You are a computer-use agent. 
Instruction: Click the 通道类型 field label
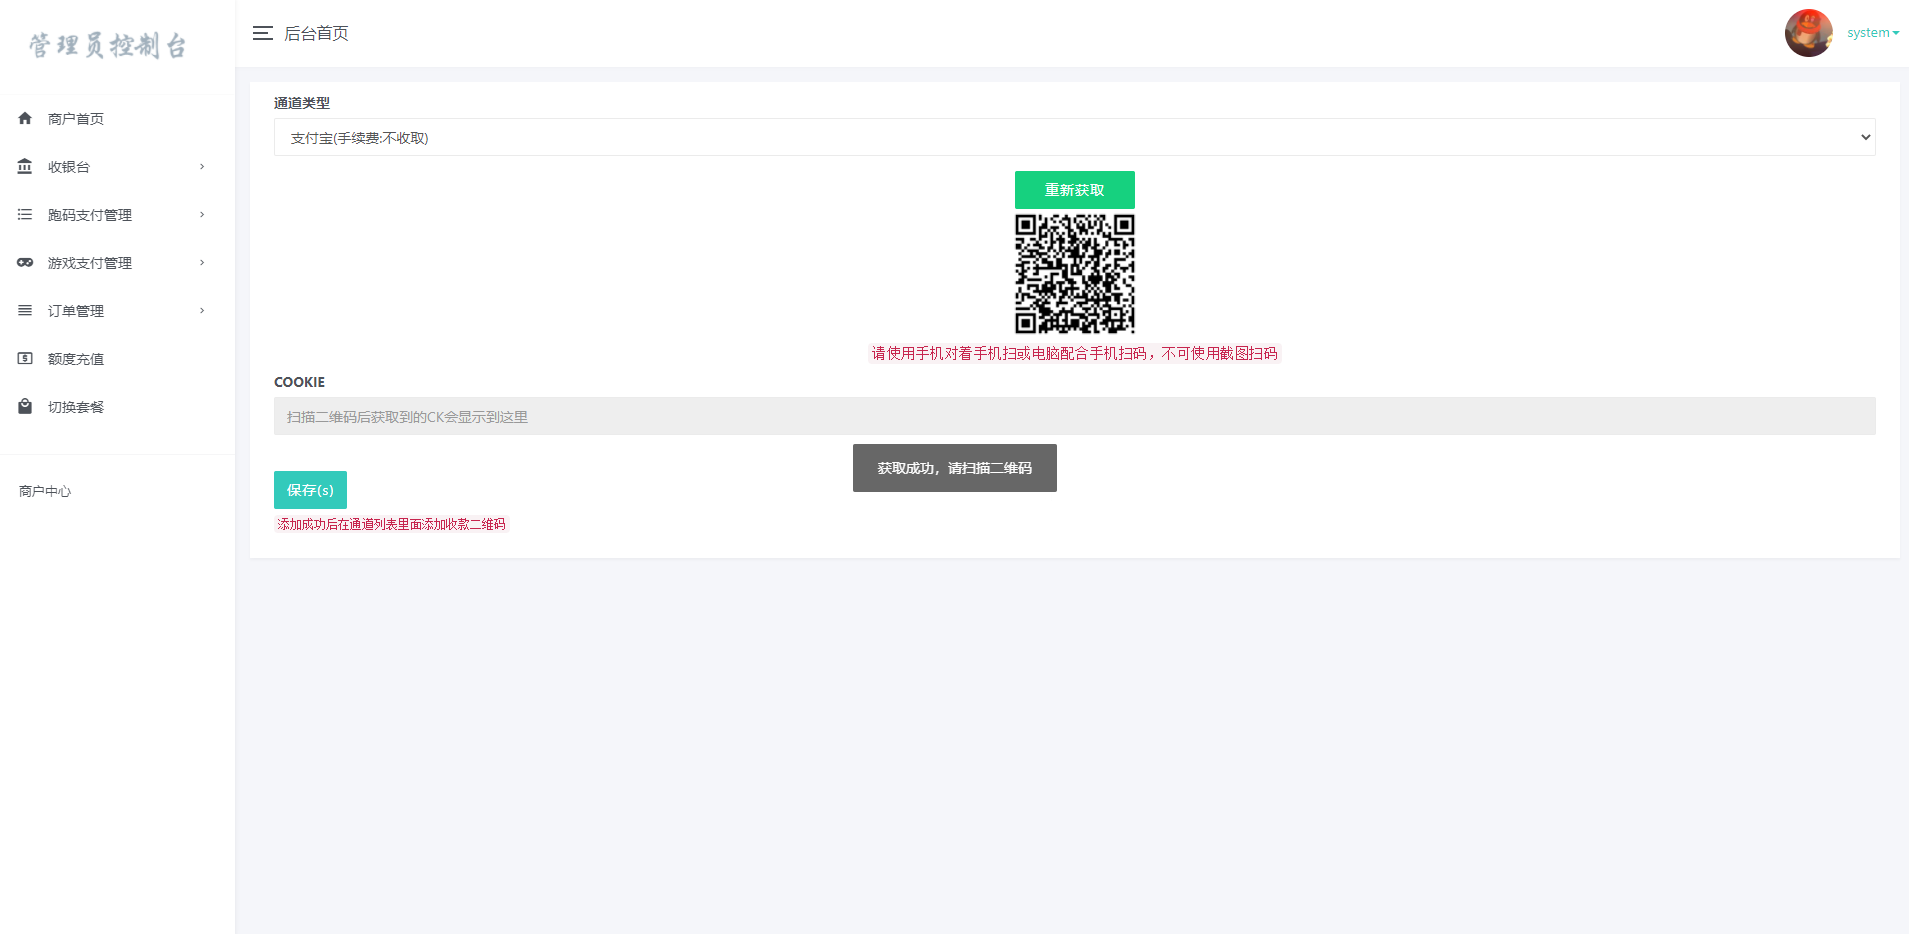(302, 103)
